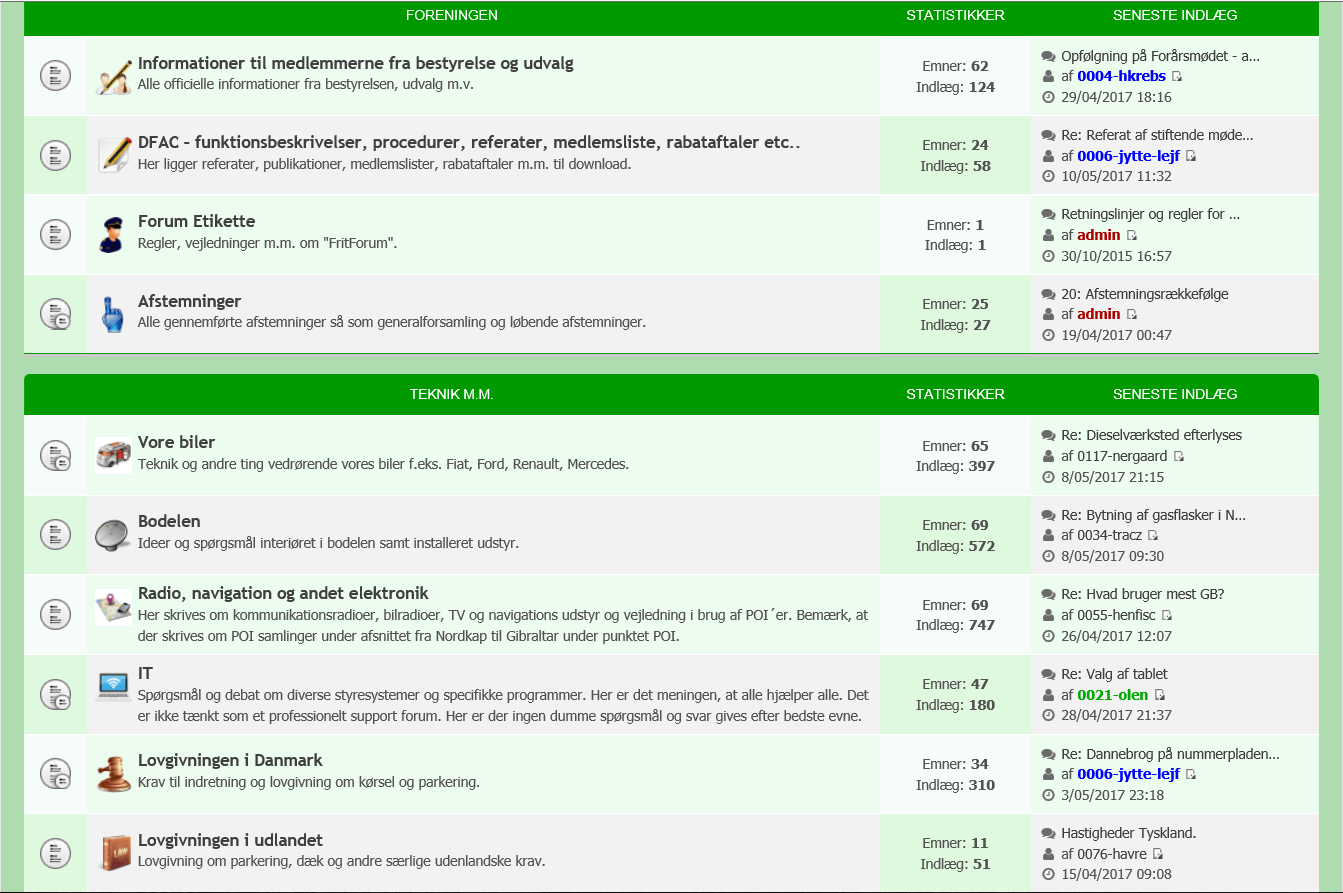Screen dimensions: 1343x893
Task: Open forum 'Informationer til medlemmerne fra bestyrelse og udvalg'
Action: coord(356,63)
